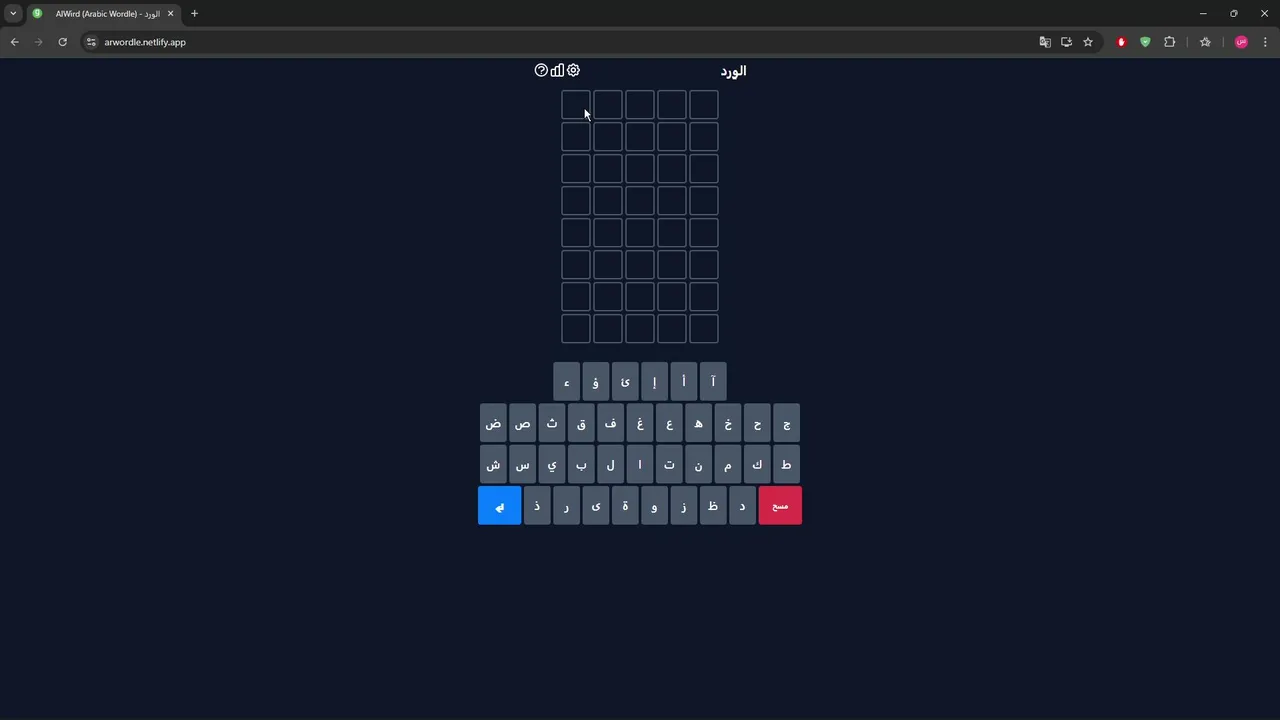Close the AlWird browser tab

170,14
